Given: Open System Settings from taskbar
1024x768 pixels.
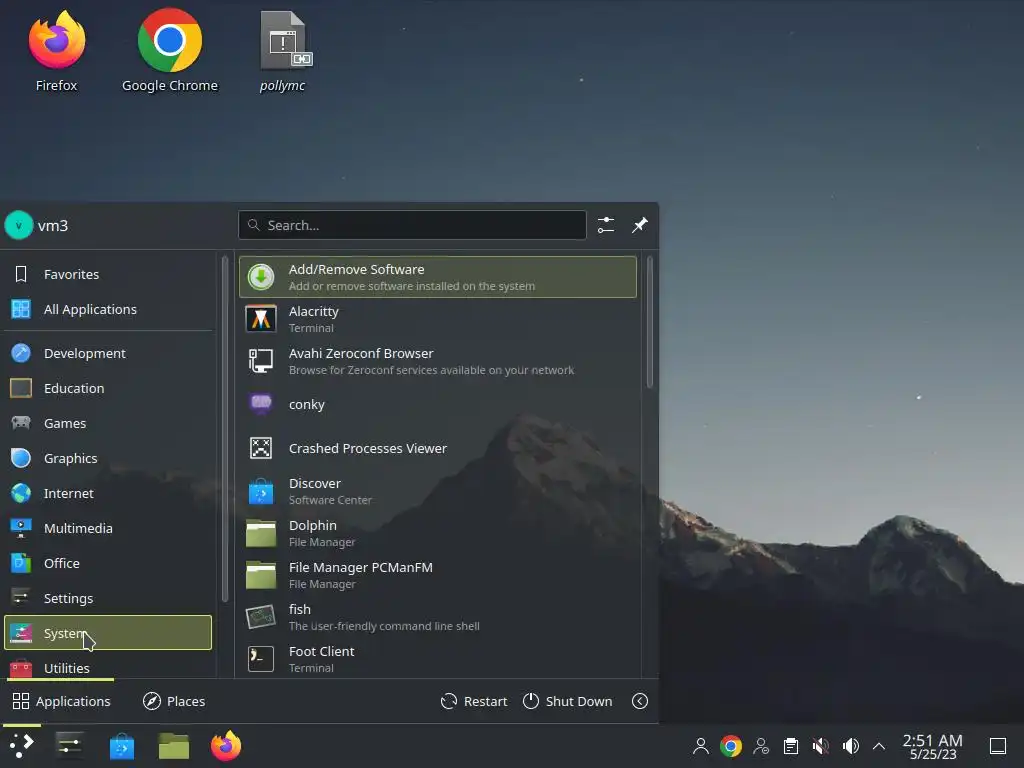Looking at the screenshot, I should point(69,746).
